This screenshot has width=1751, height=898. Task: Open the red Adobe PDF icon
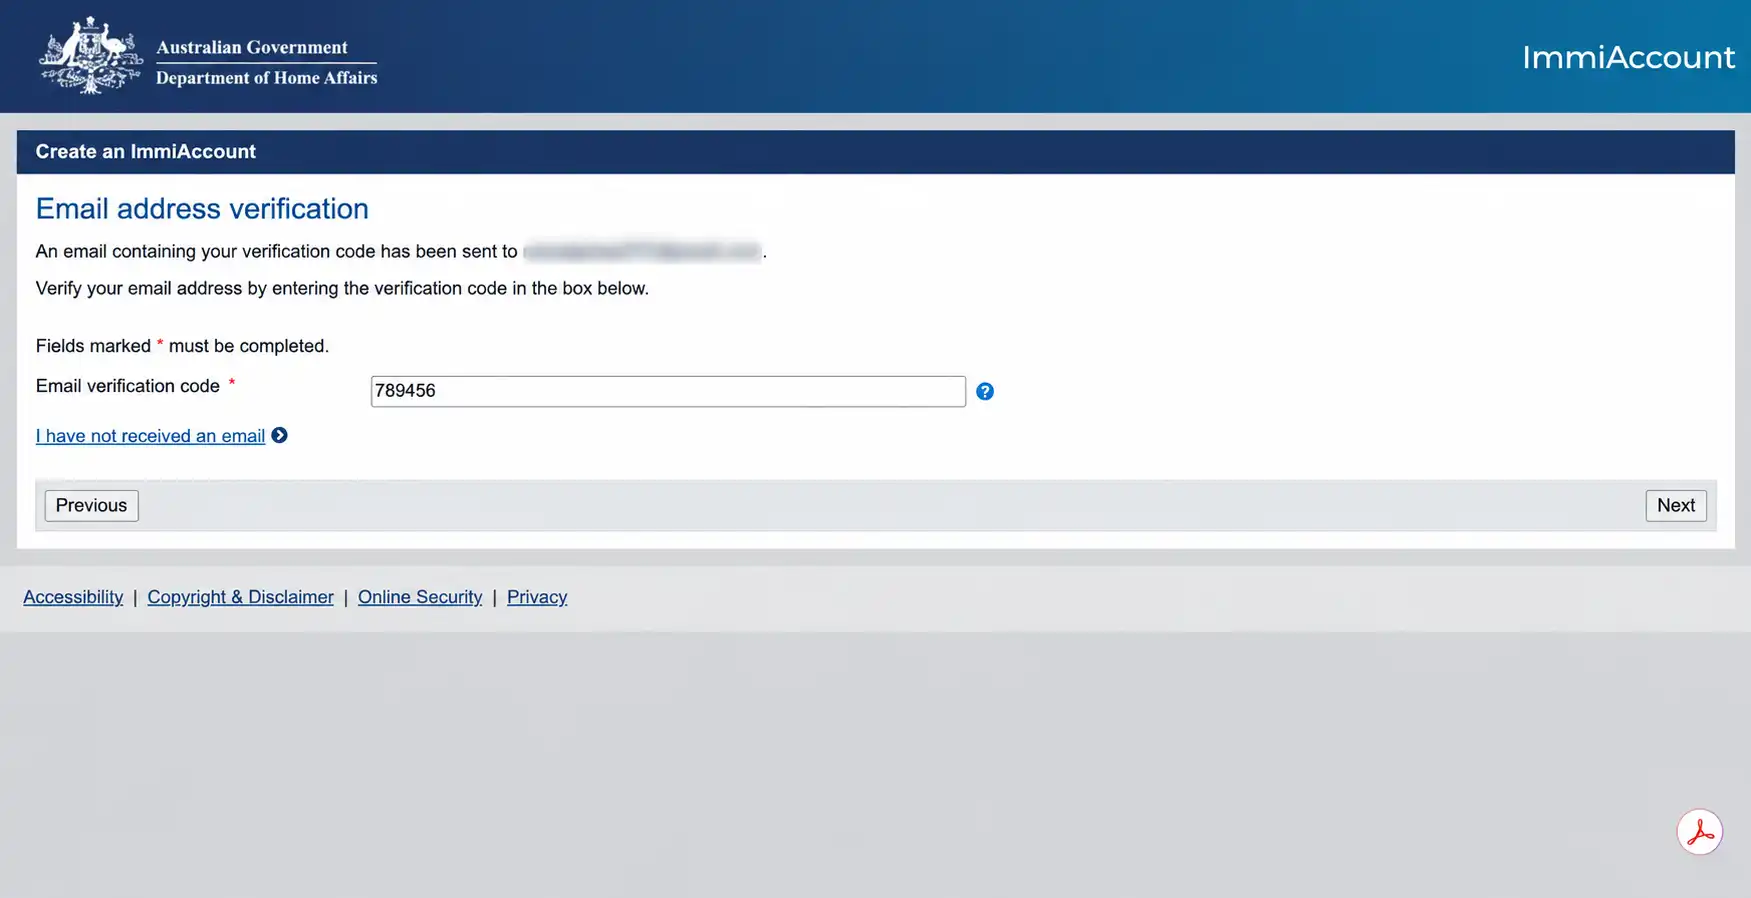point(1700,832)
